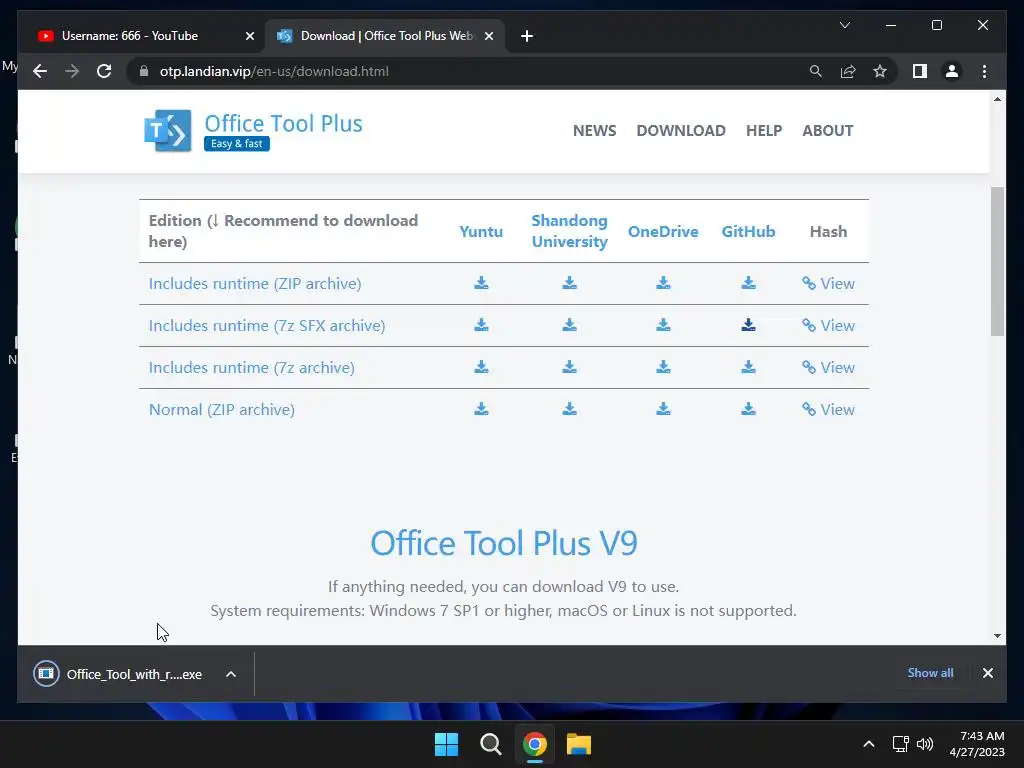Bookmark this page with the star
This screenshot has width=1024, height=768.
880,71
